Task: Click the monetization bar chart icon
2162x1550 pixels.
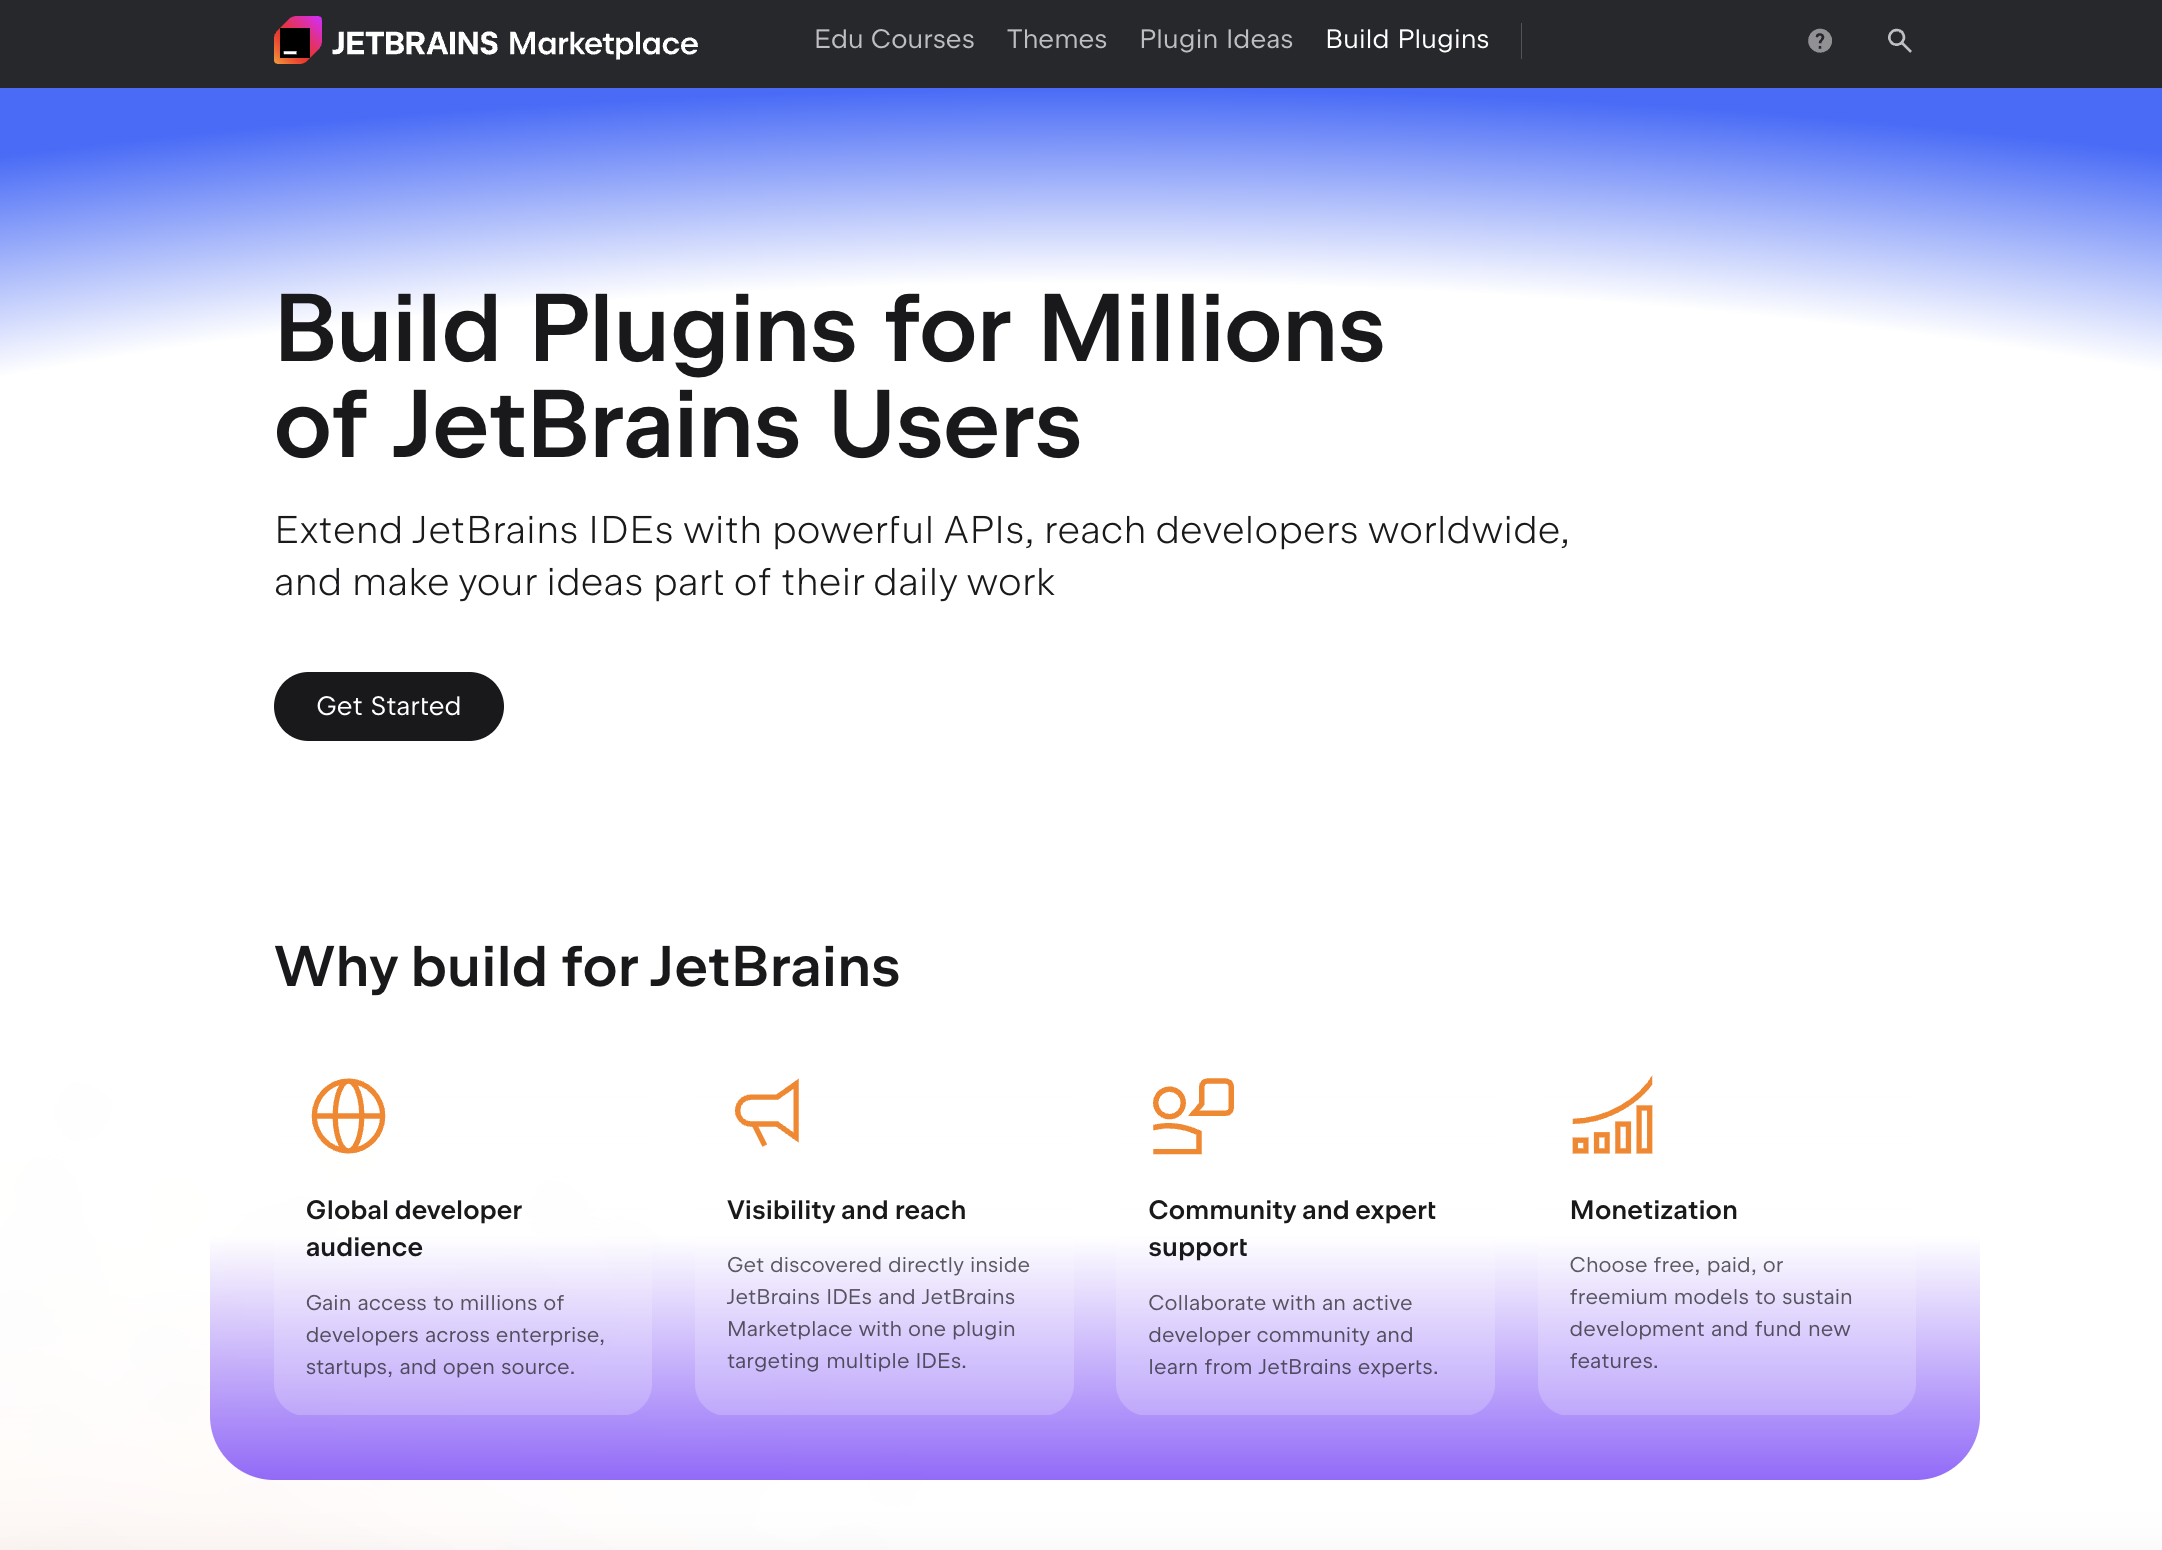Action: coord(1612,1116)
